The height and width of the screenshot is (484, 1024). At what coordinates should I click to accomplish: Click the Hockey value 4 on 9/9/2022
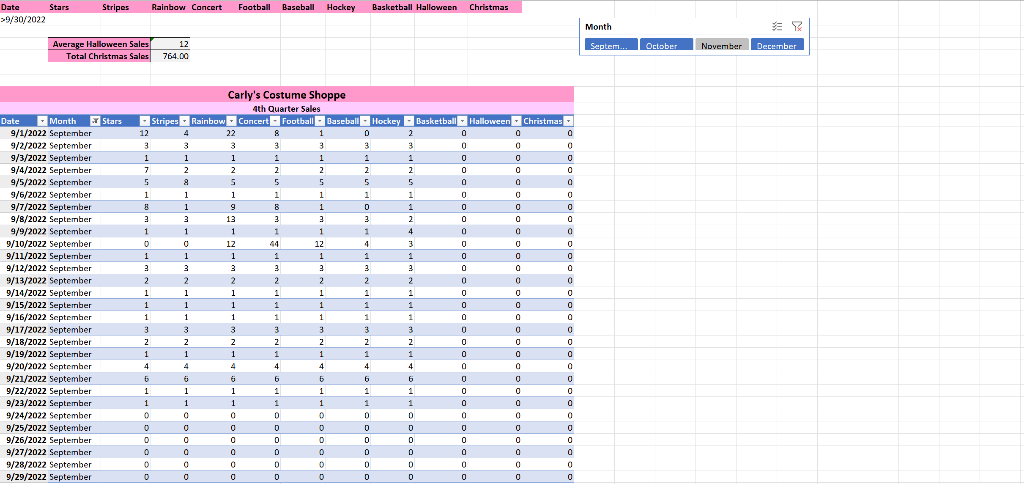coord(392,231)
